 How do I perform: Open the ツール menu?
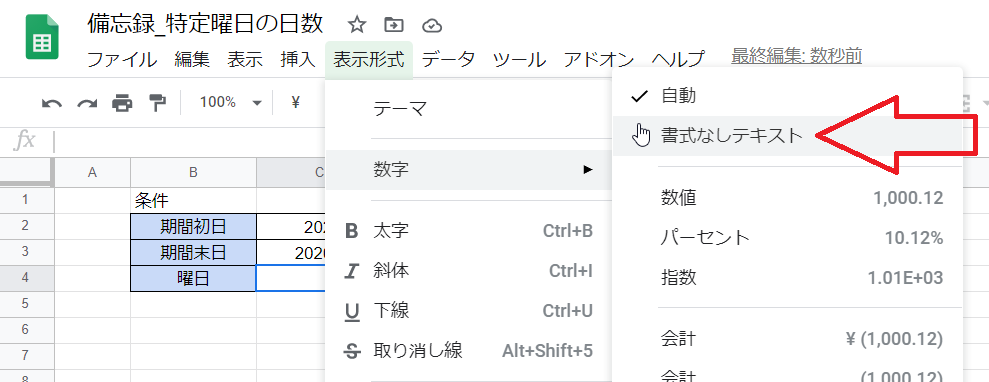519,59
